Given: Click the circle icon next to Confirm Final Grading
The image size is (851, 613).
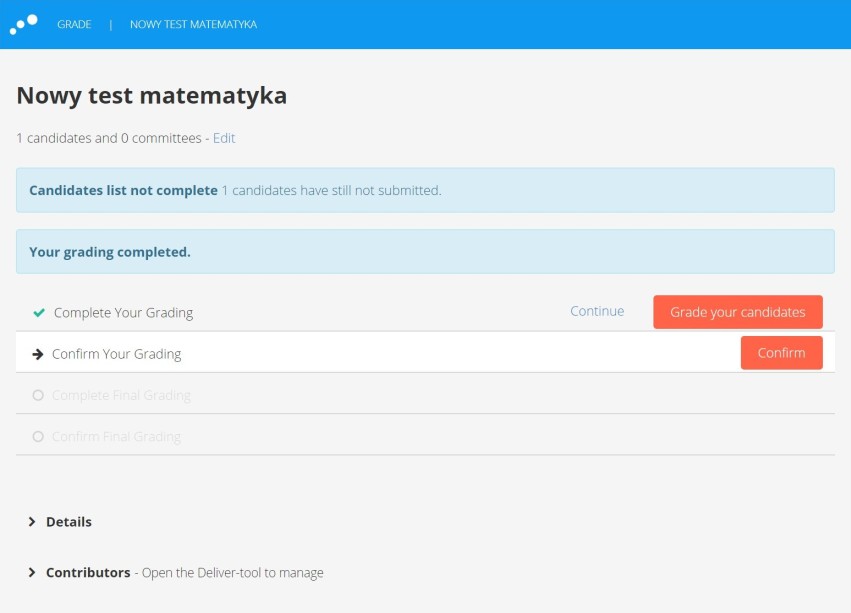Looking at the screenshot, I should point(38,437).
